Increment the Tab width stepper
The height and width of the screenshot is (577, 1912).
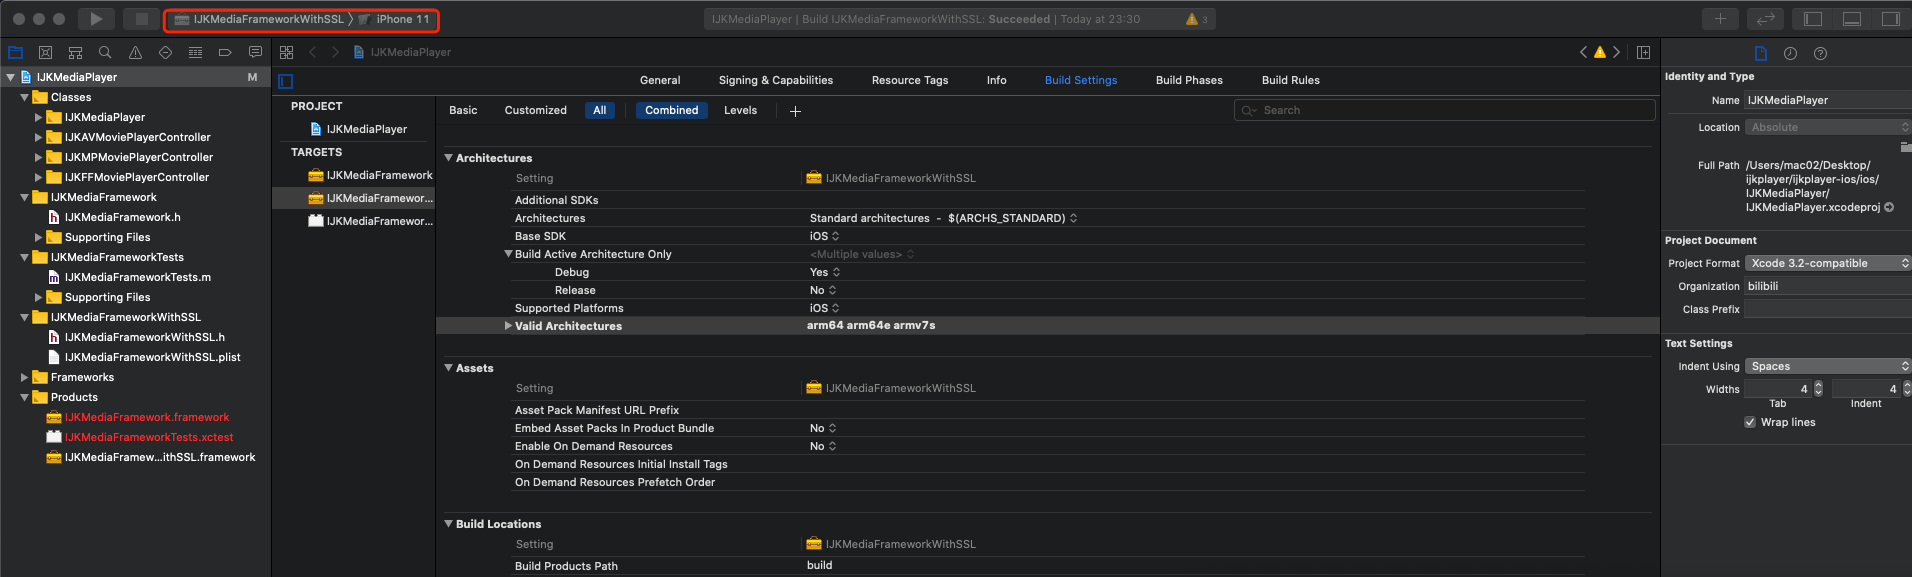[1818, 385]
